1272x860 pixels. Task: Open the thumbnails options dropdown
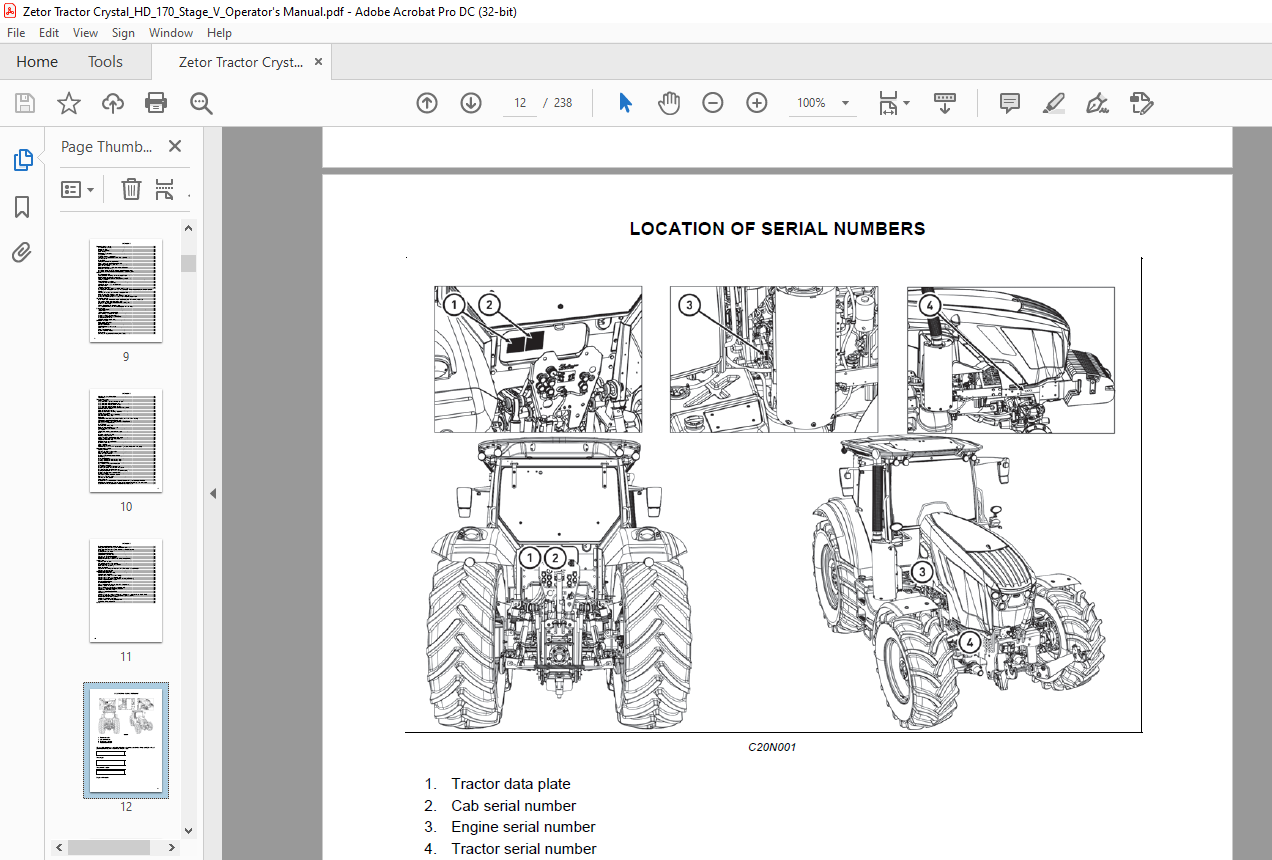[x=77, y=189]
